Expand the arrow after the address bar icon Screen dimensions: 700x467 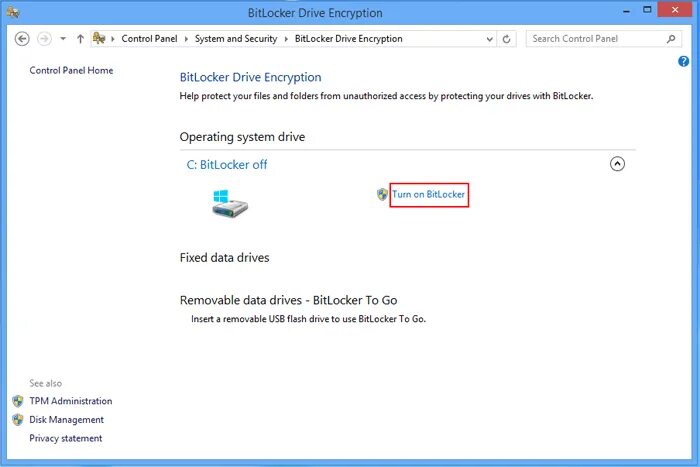112,39
